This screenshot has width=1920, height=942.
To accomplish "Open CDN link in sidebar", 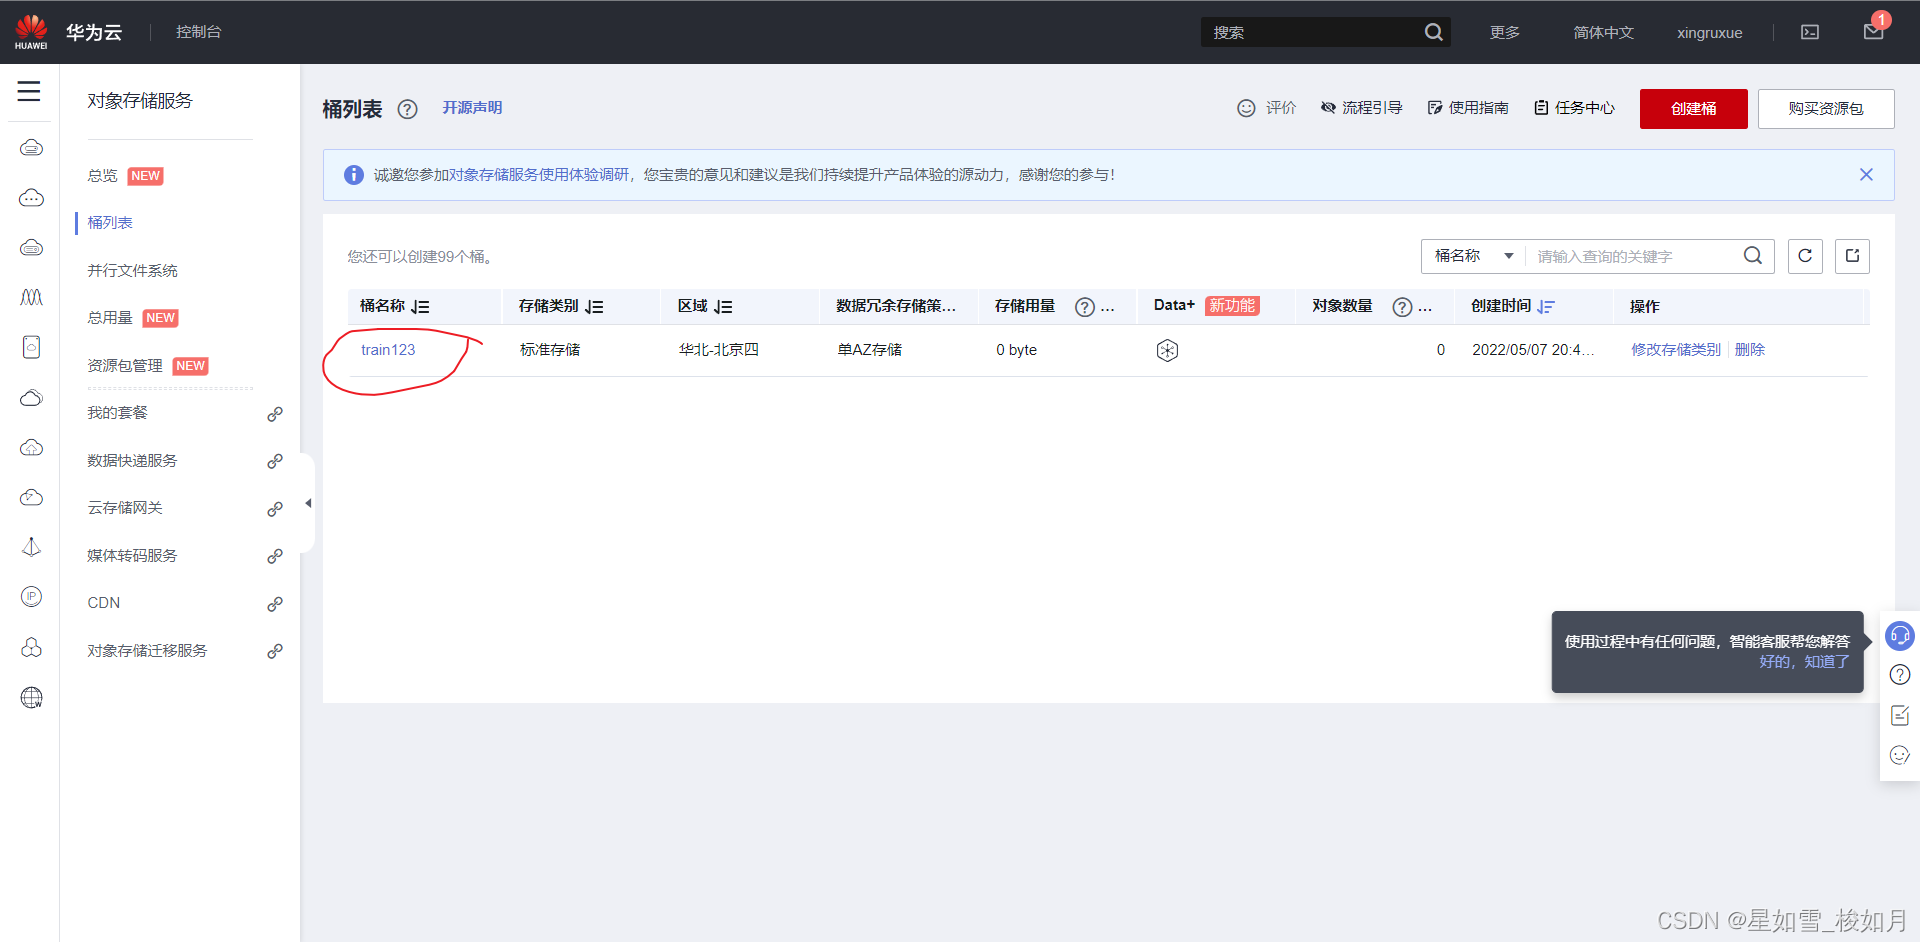I will (104, 603).
